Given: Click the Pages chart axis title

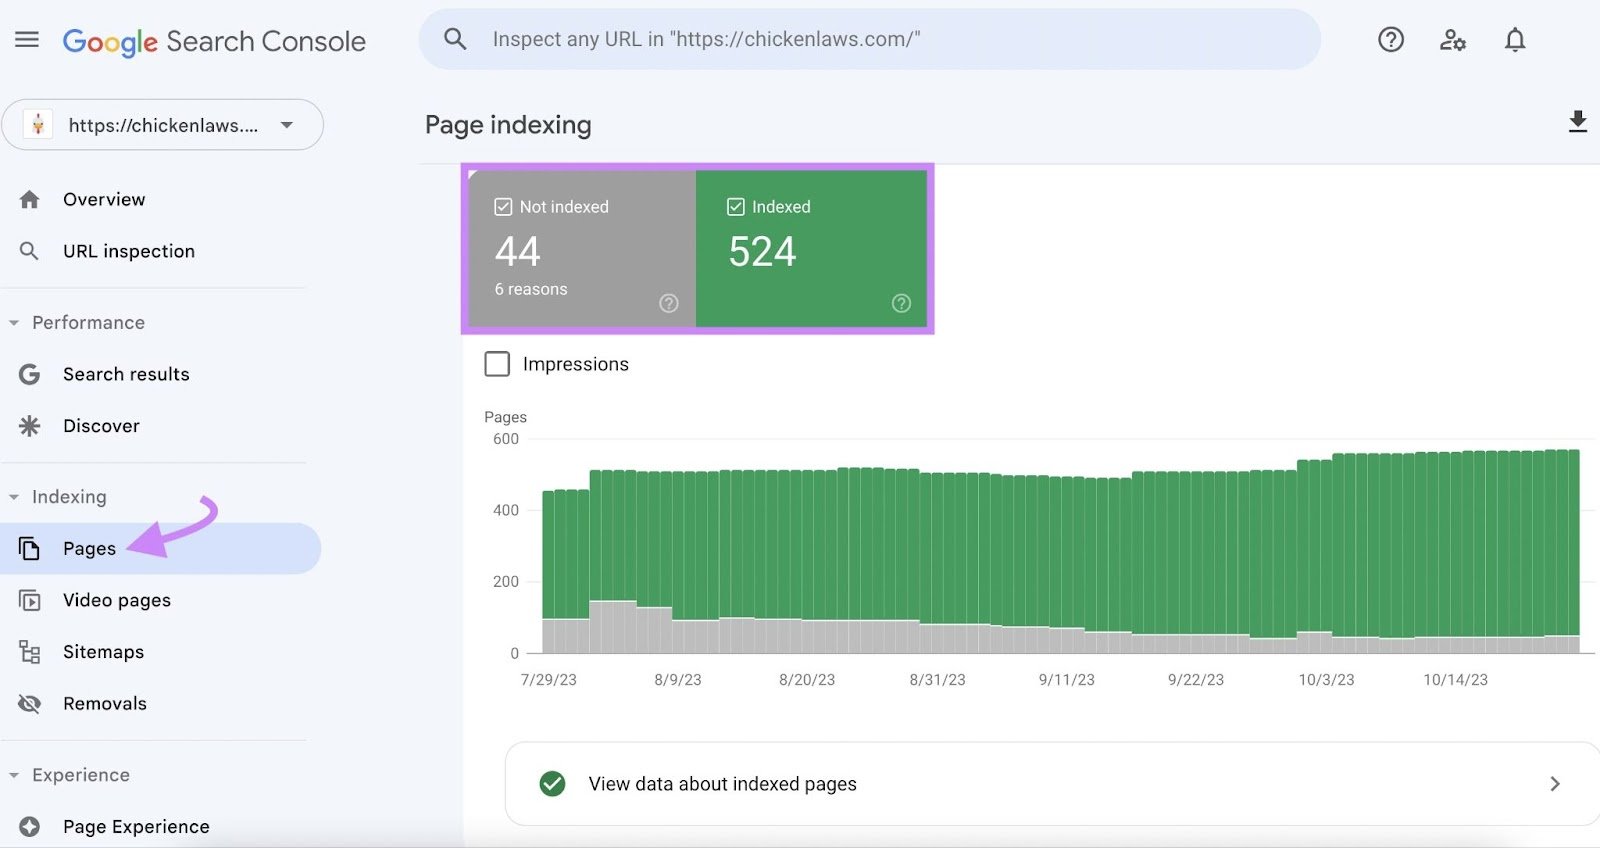Looking at the screenshot, I should tap(505, 417).
